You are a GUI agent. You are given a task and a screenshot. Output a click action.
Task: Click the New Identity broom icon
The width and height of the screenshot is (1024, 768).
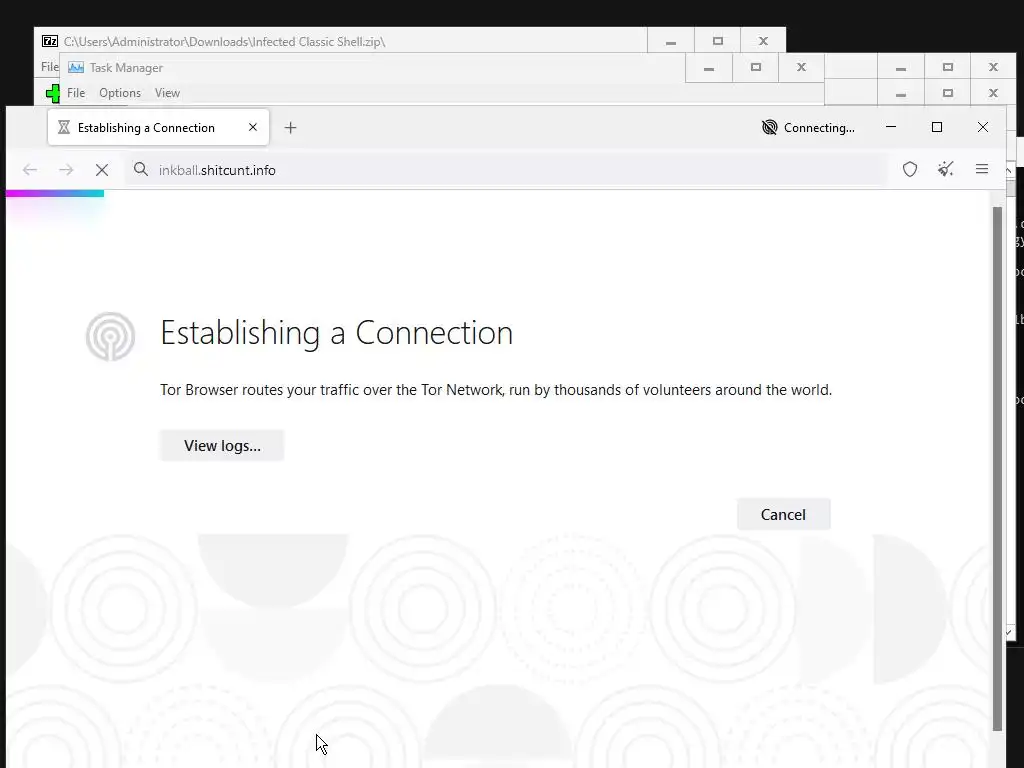pyautogui.click(x=946, y=170)
